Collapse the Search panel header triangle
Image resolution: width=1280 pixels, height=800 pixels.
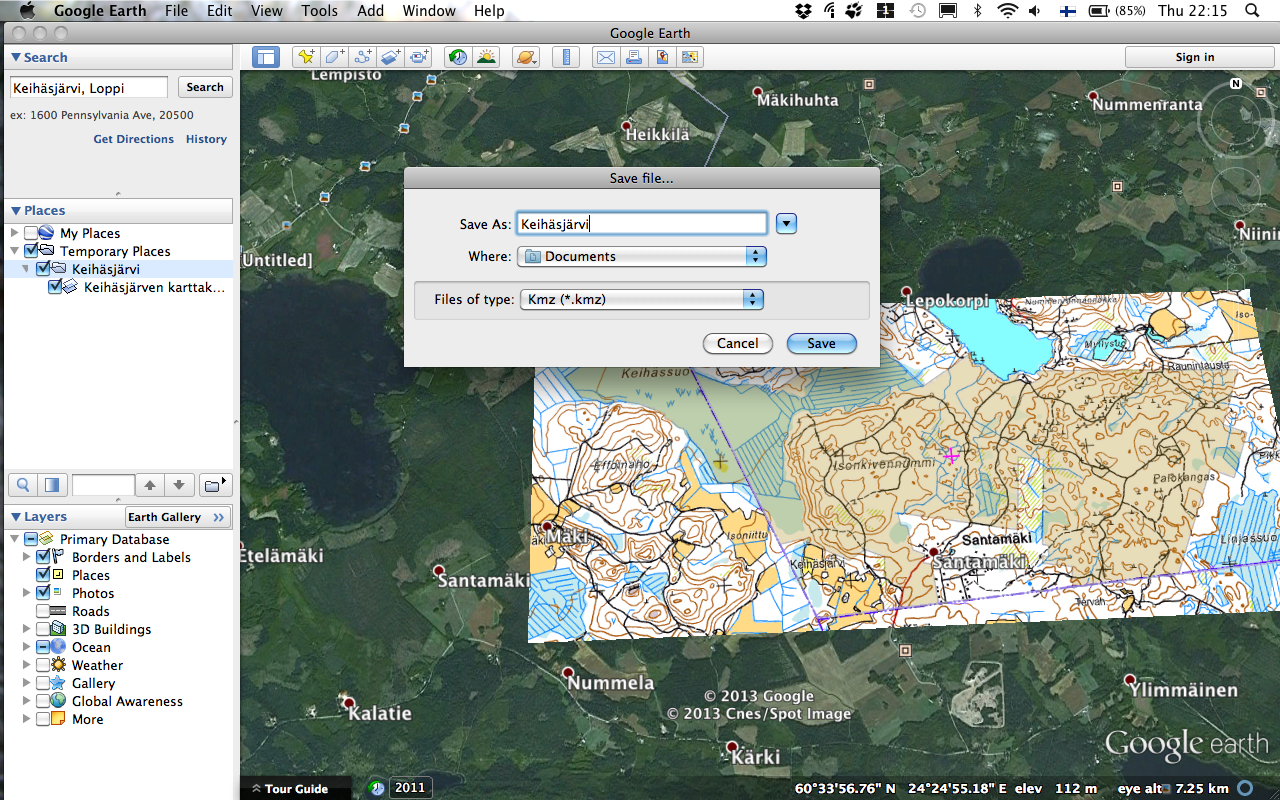click(x=15, y=58)
